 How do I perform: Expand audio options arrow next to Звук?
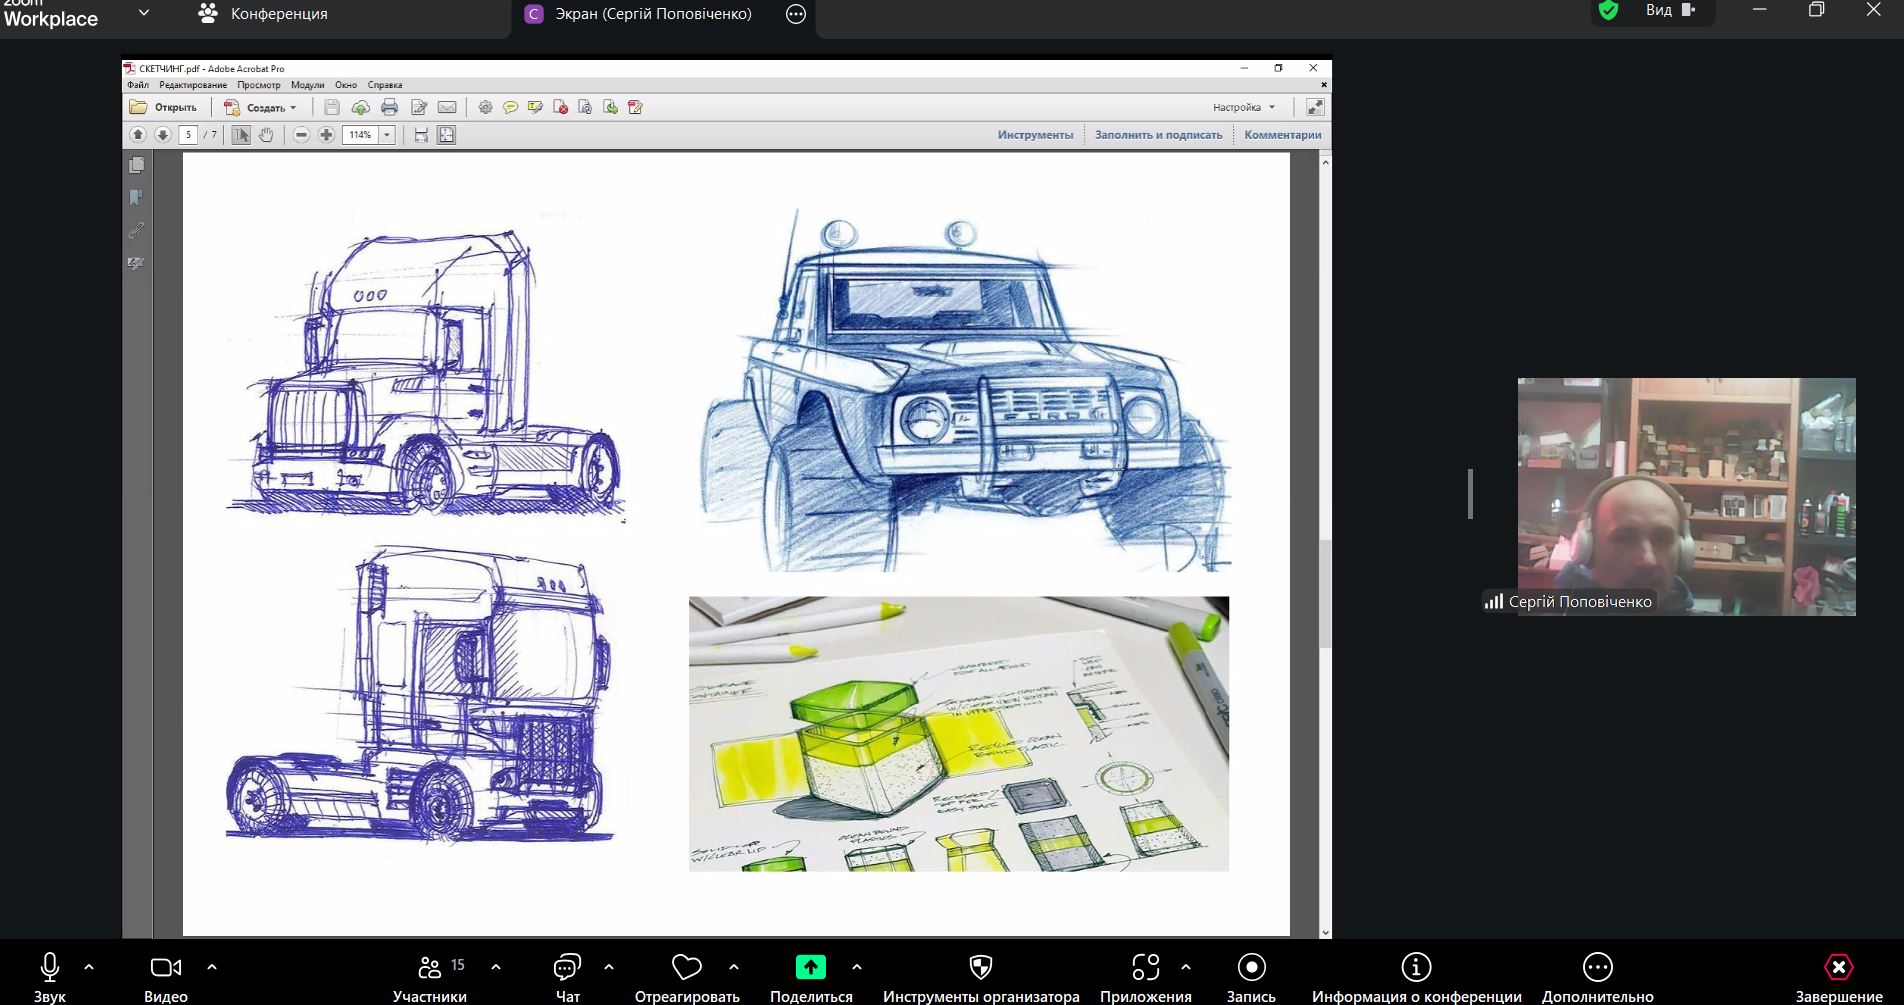pos(89,967)
